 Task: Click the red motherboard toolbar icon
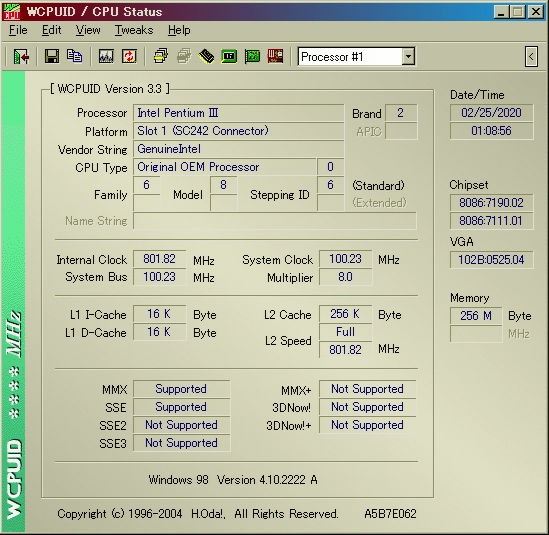tap(275, 56)
